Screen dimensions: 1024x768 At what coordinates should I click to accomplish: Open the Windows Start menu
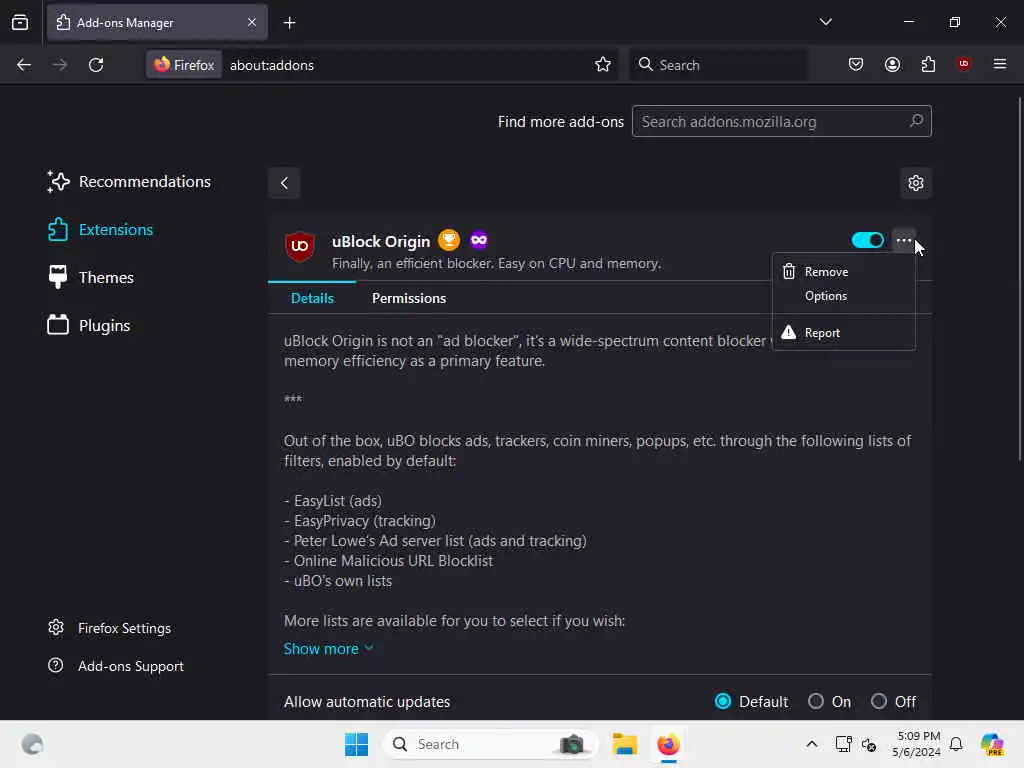[357, 744]
